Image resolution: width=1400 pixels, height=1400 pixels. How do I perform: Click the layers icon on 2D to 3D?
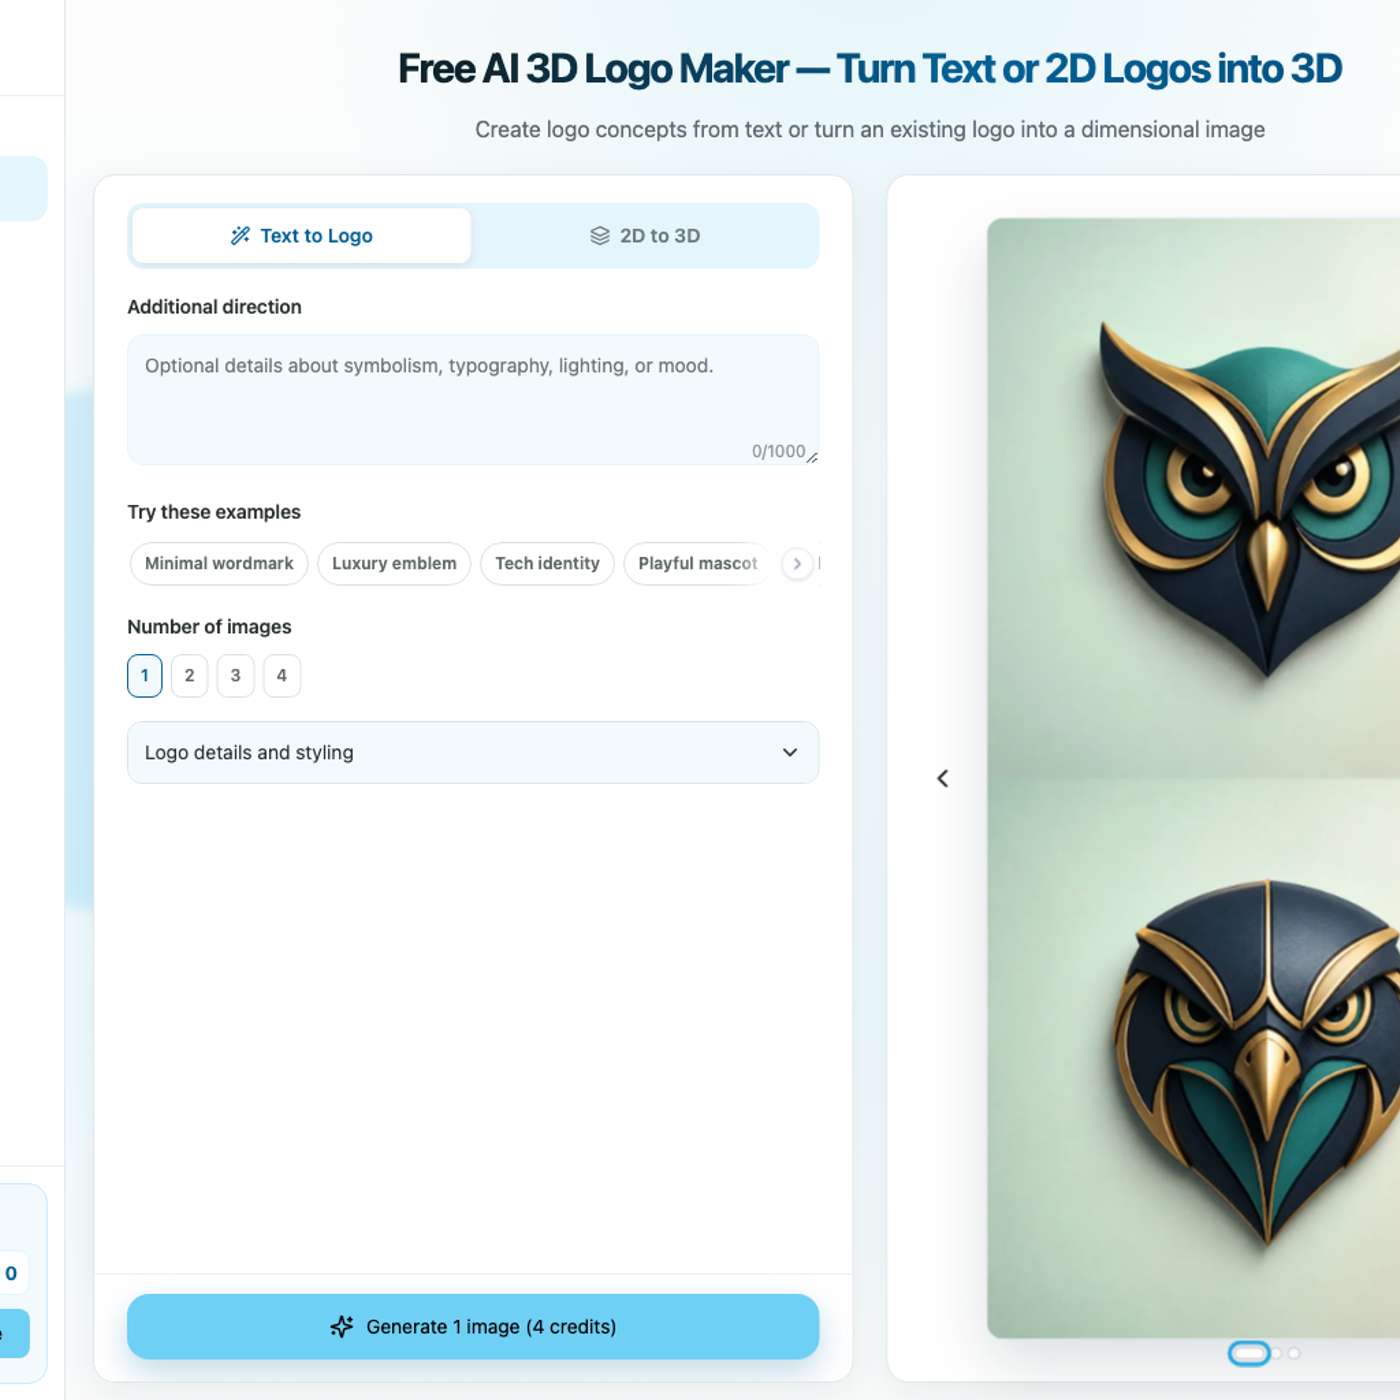[600, 236]
